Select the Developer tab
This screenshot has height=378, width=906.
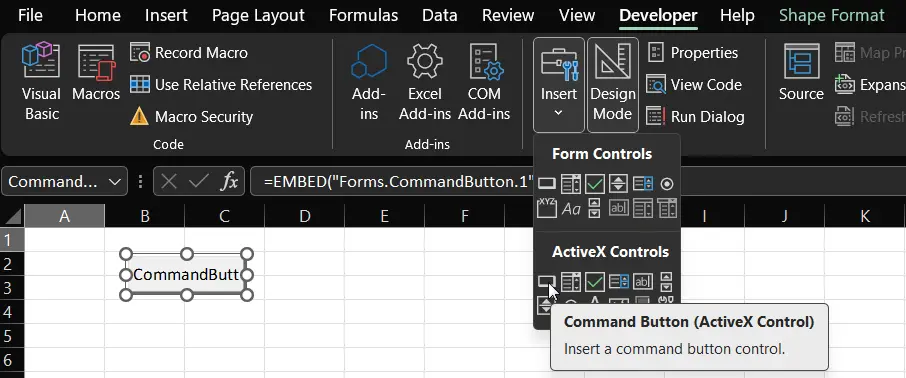[x=658, y=16]
